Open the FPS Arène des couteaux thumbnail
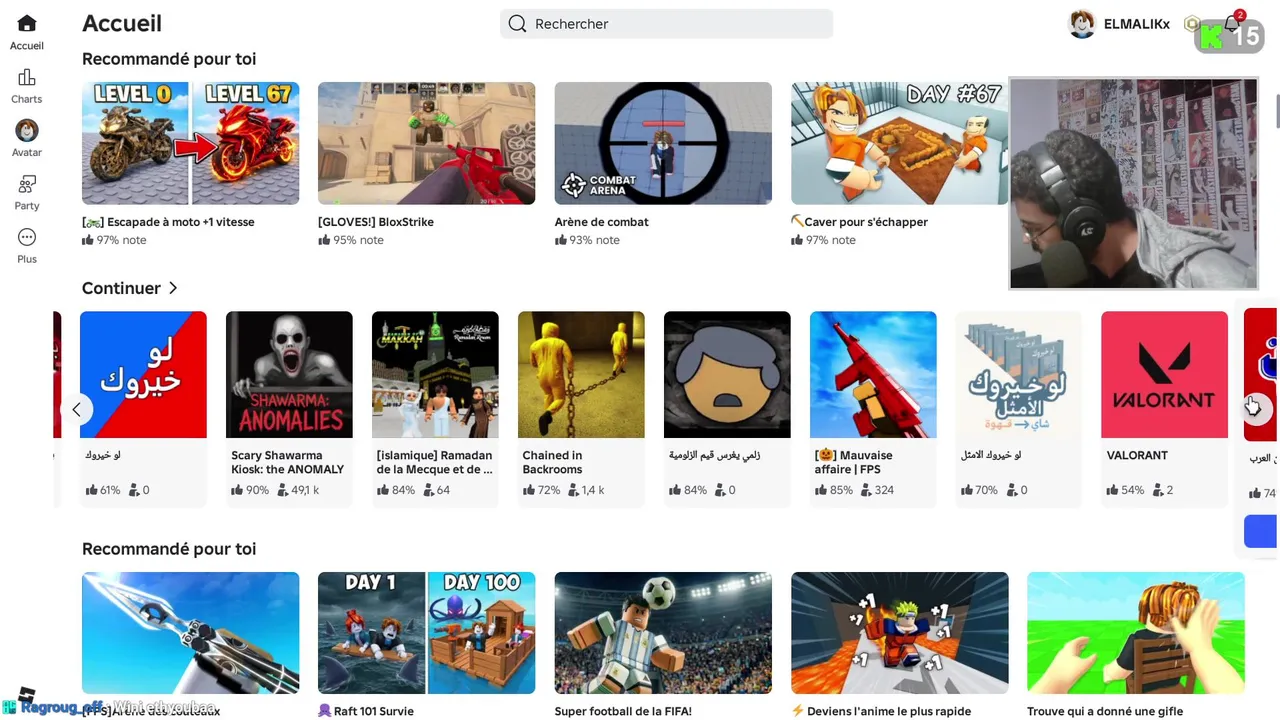The width and height of the screenshot is (1280, 720). click(190, 633)
